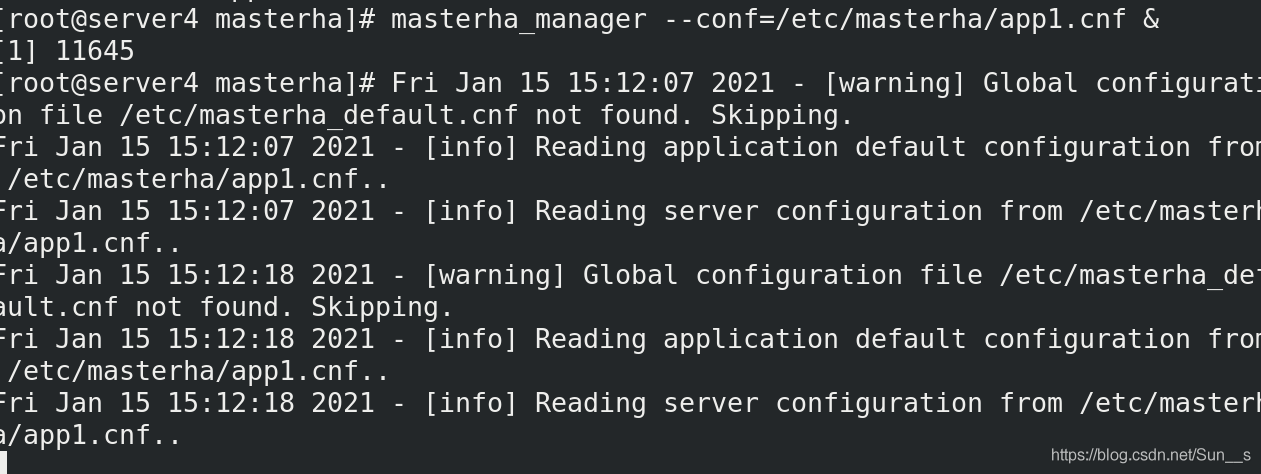
Task: Click the first [info] Reading application line
Action: coord(630,147)
